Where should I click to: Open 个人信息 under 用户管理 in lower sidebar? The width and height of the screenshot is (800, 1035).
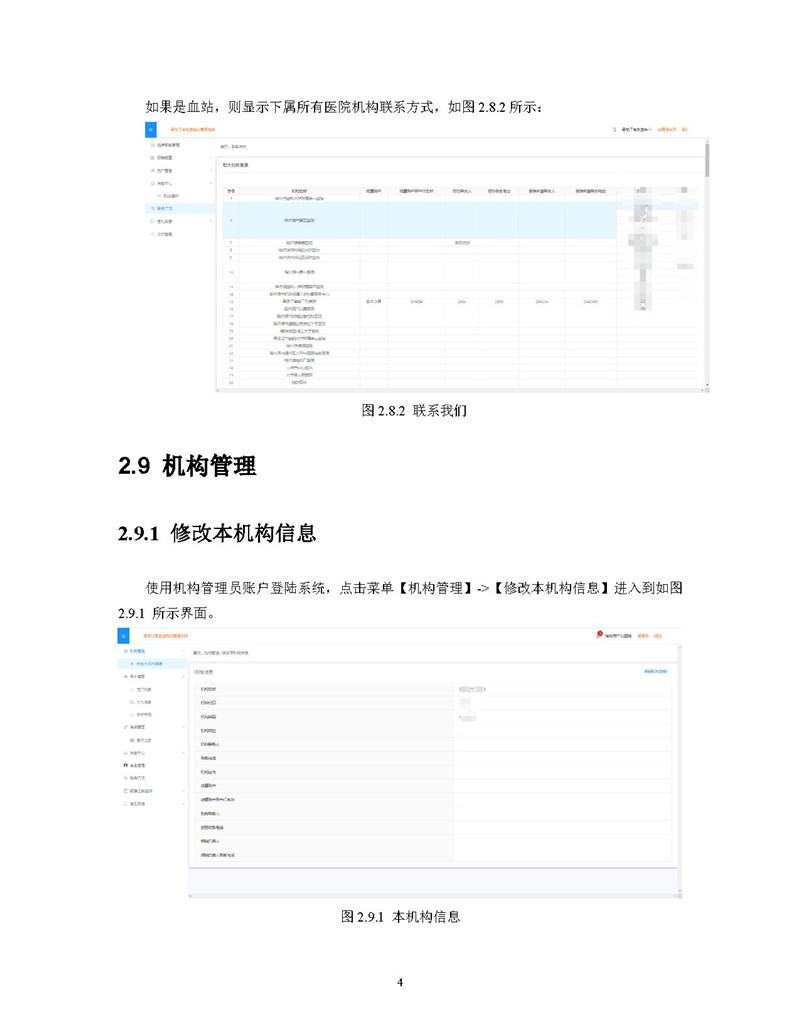tap(143, 702)
